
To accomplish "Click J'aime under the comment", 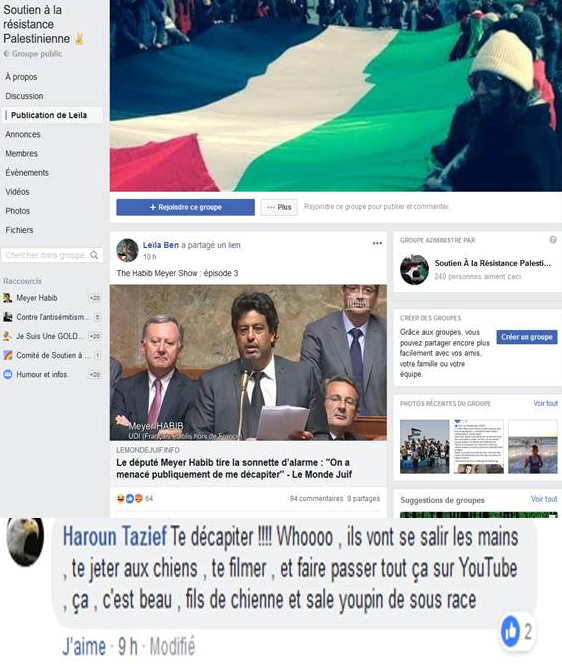I will click(84, 647).
